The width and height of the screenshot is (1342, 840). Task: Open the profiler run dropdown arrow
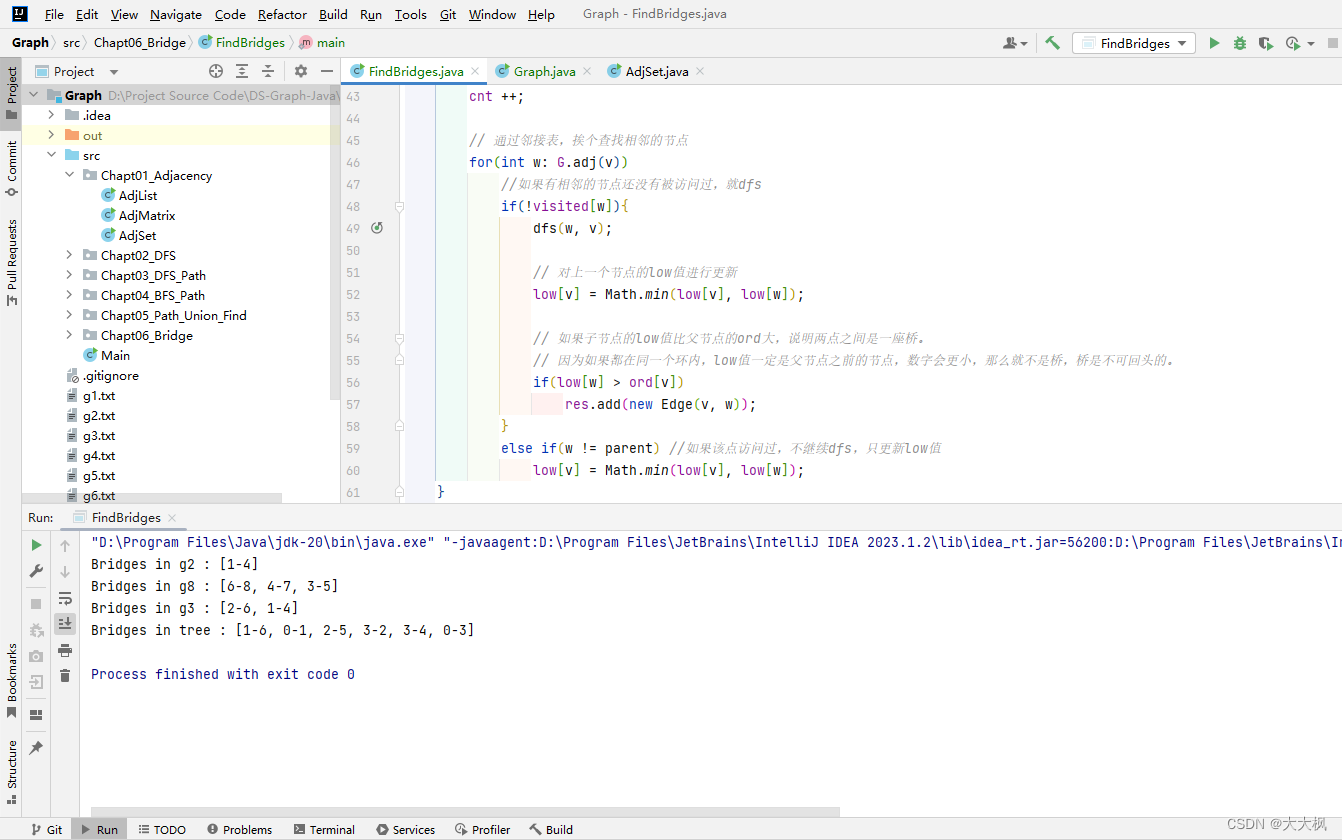1311,44
